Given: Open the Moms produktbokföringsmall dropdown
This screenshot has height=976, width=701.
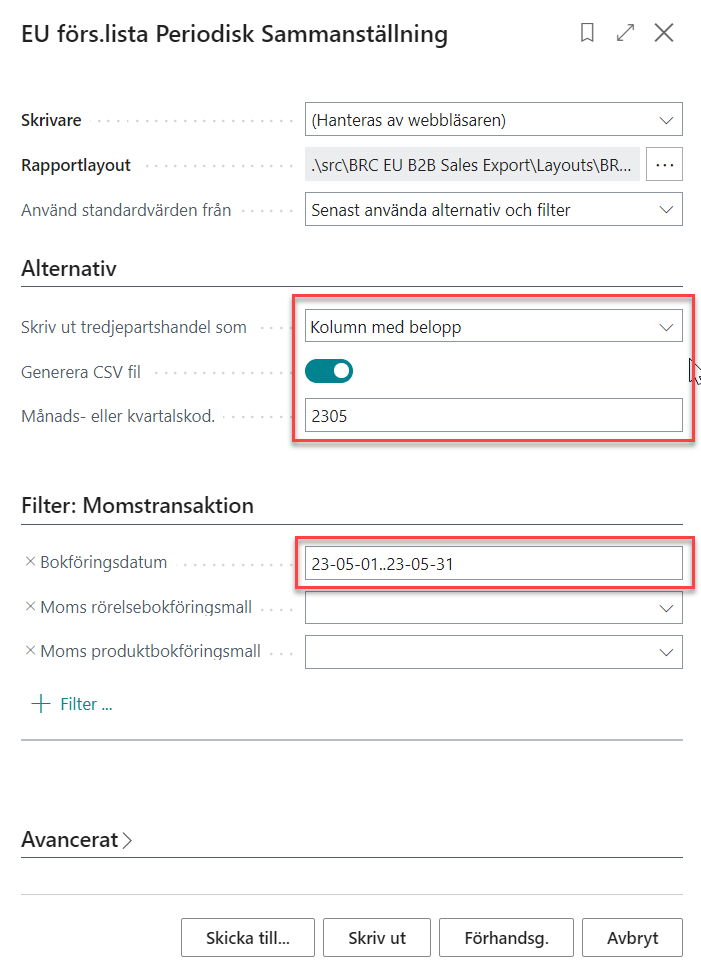Looking at the screenshot, I should point(666,651).
